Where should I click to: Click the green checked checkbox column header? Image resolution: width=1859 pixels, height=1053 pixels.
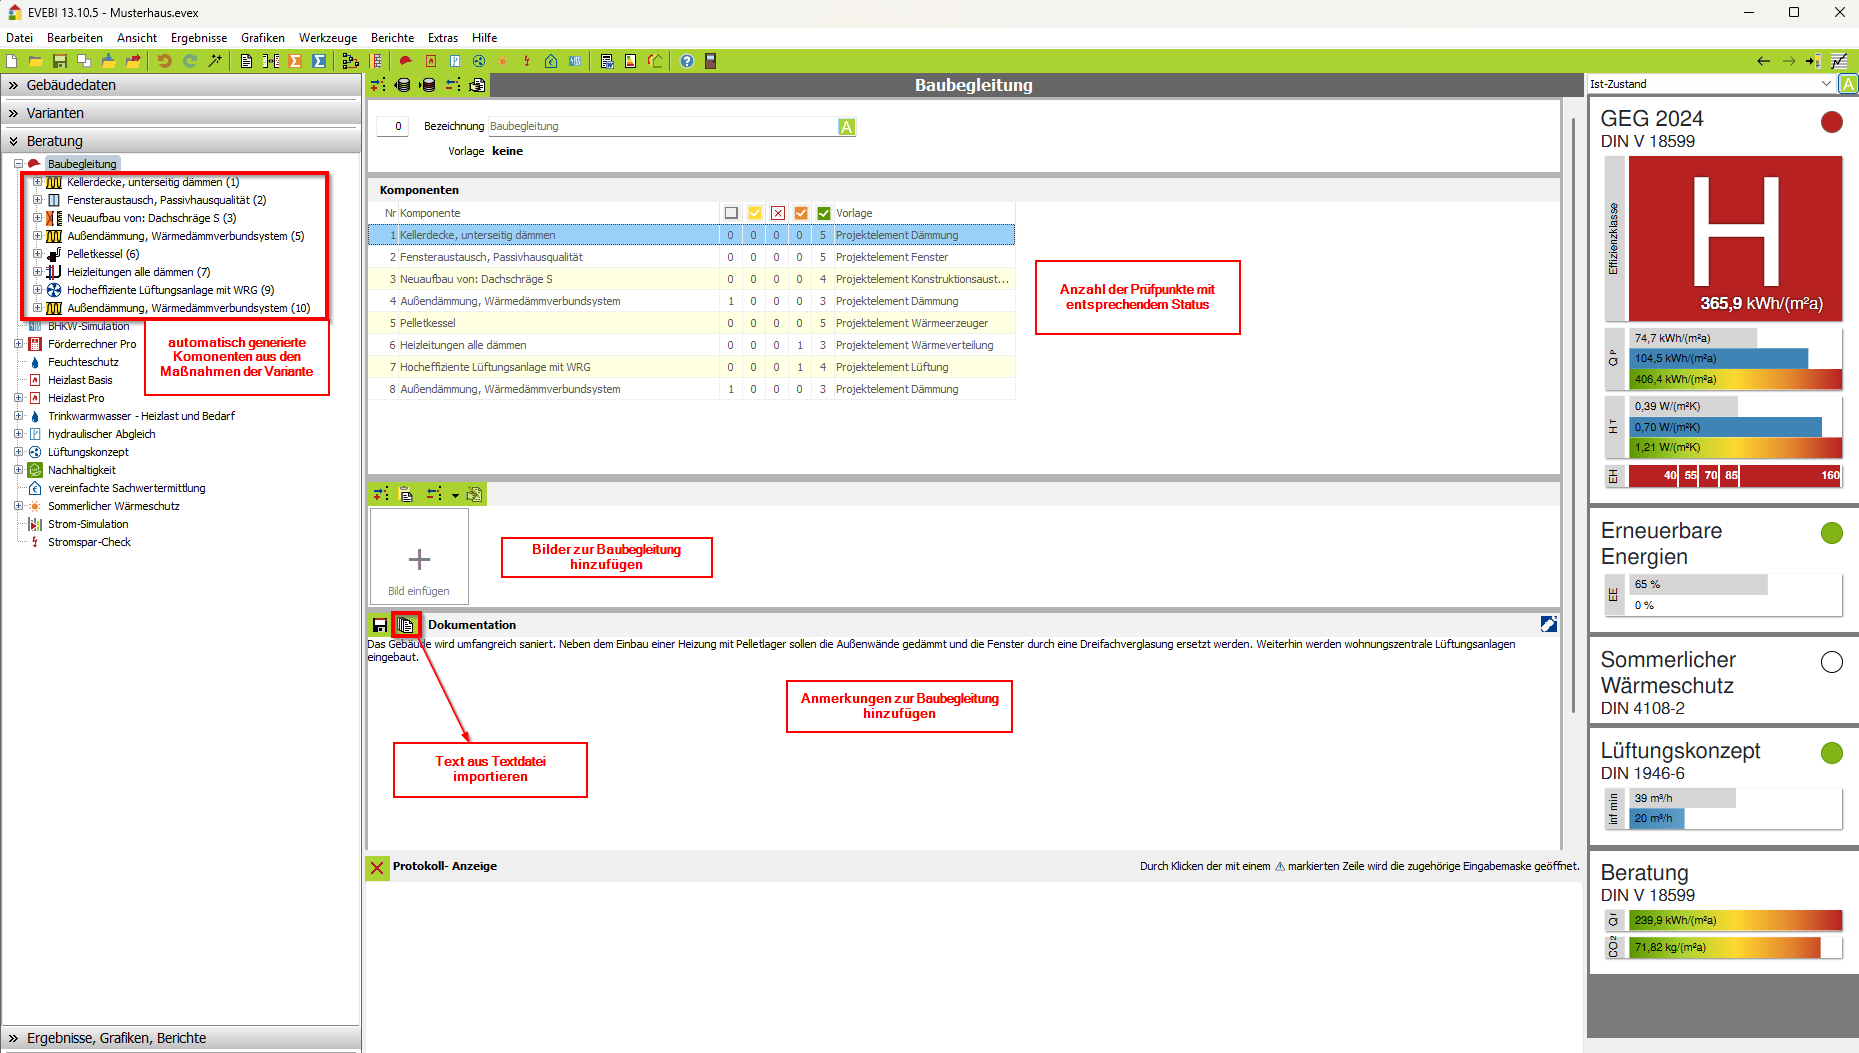click(x=824, y=213)
